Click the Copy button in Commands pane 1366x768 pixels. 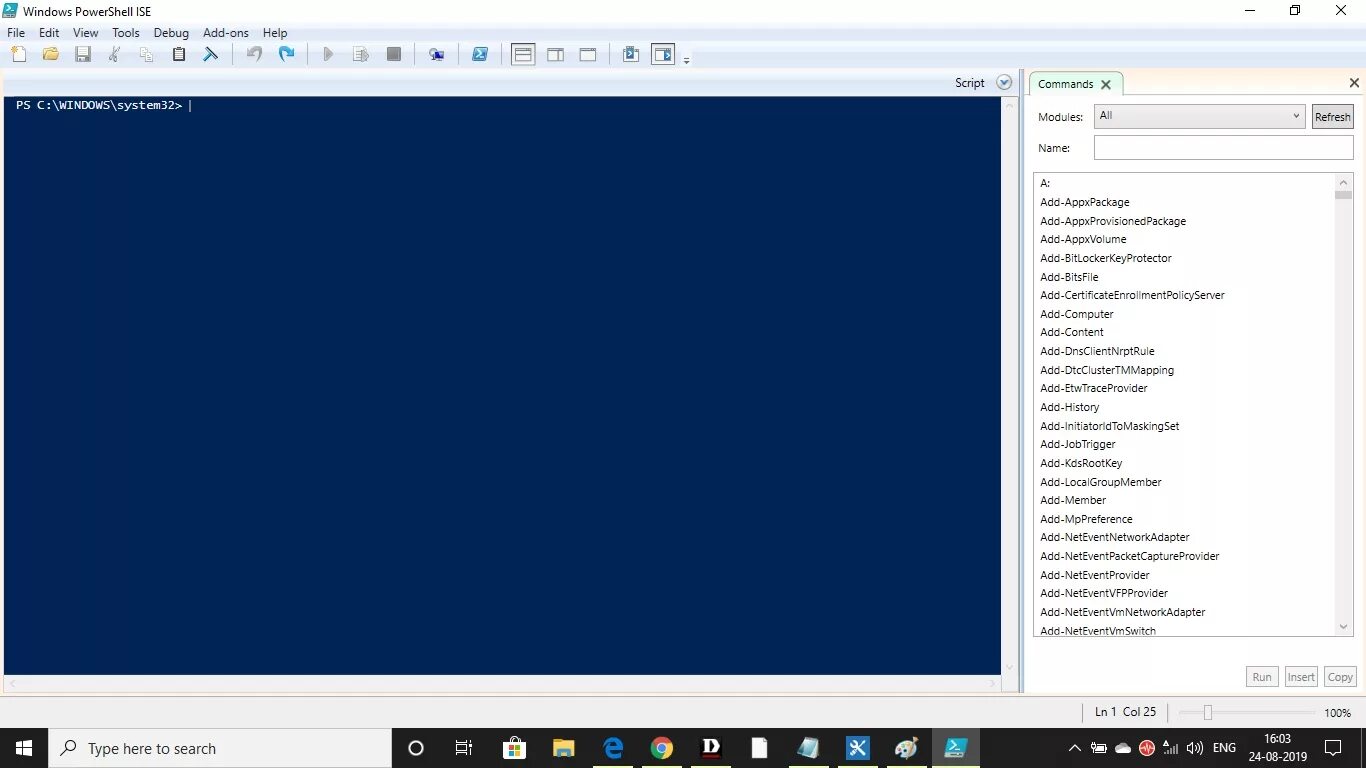[1340, 677]
